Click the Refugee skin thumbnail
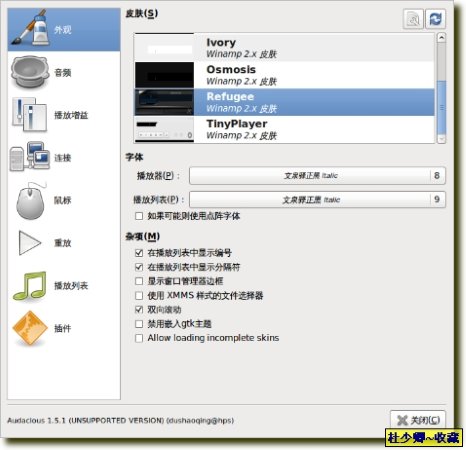The width and height of the screenshot is (466, 450). [x=164, y=102]
